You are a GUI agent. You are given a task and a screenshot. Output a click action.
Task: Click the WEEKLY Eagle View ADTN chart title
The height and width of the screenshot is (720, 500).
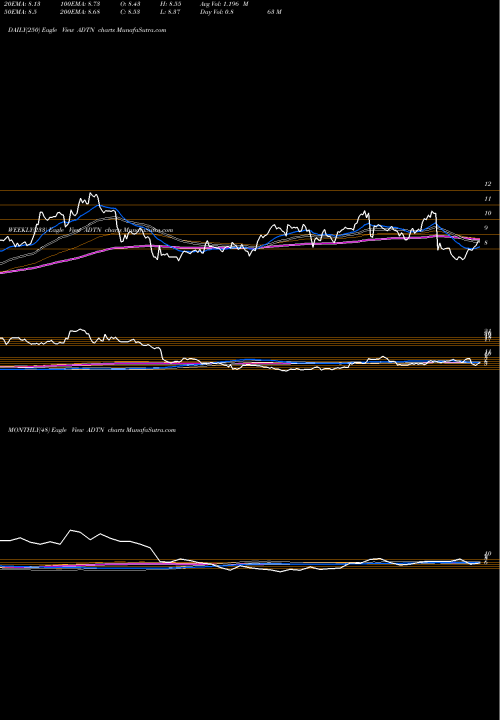(x=90, y=230)
